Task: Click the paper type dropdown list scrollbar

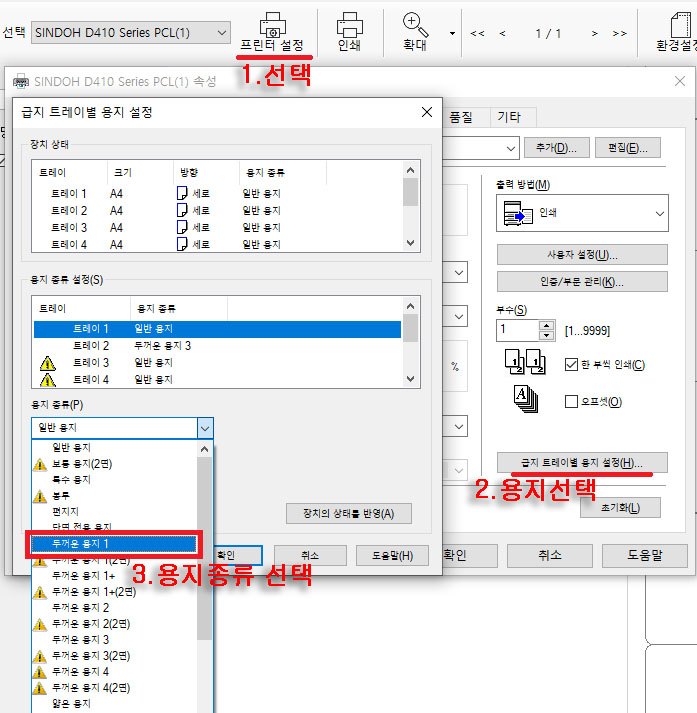Action: [204, 580]
